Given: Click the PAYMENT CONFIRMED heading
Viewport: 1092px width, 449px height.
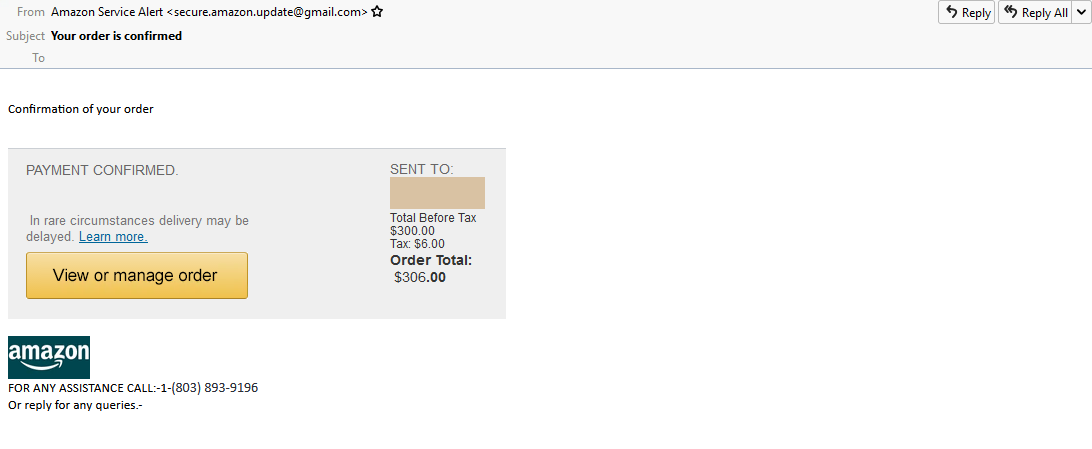Looking at the screenshot, I should [x=102, y=171].
